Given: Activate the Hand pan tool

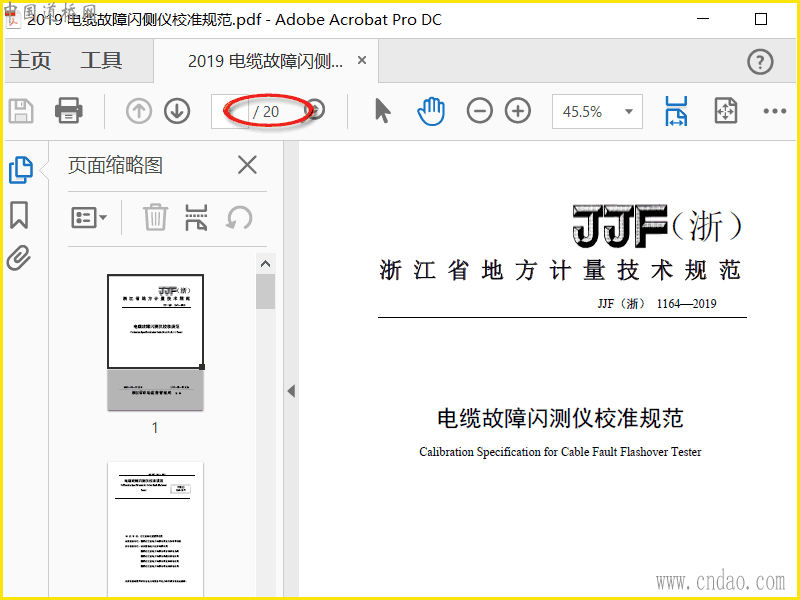Looking at the screenshot, I should point(431,111).
